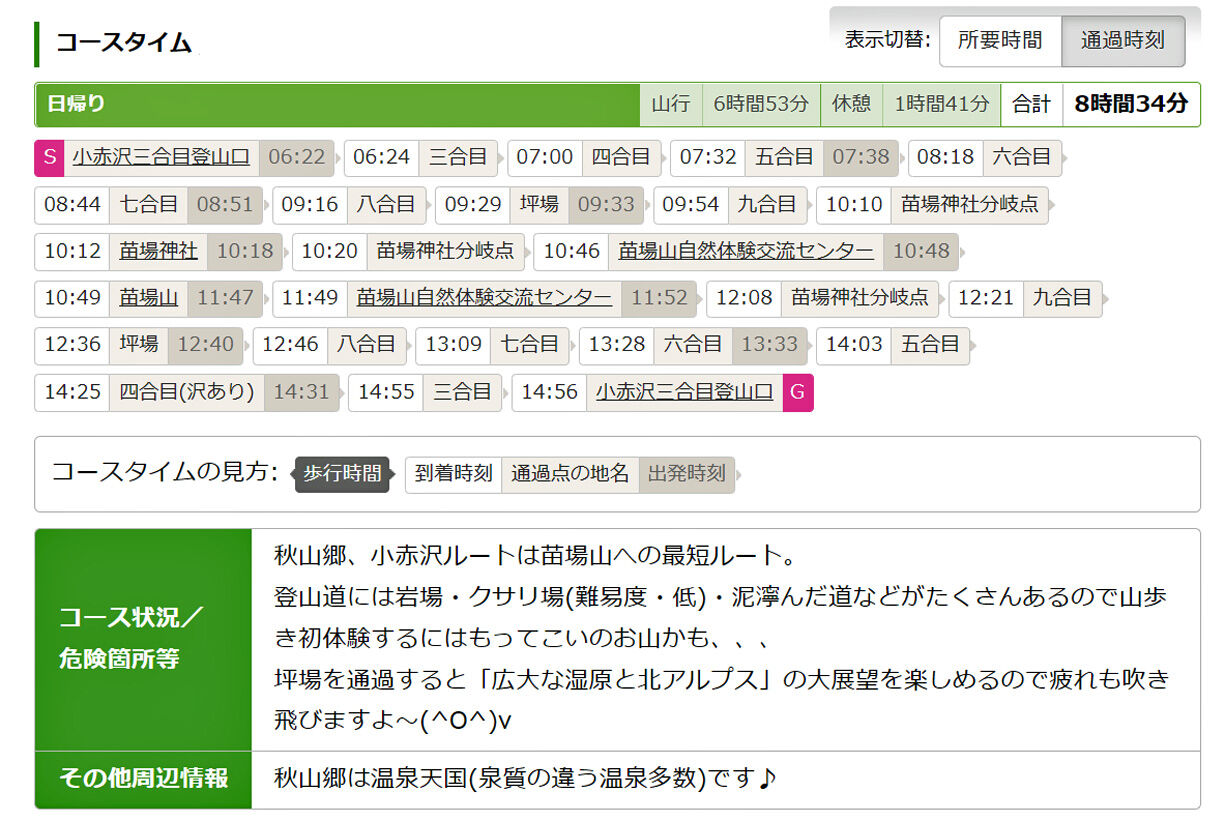Select 八合目 waypoint arriving 12:46

[x=366, y=345]
